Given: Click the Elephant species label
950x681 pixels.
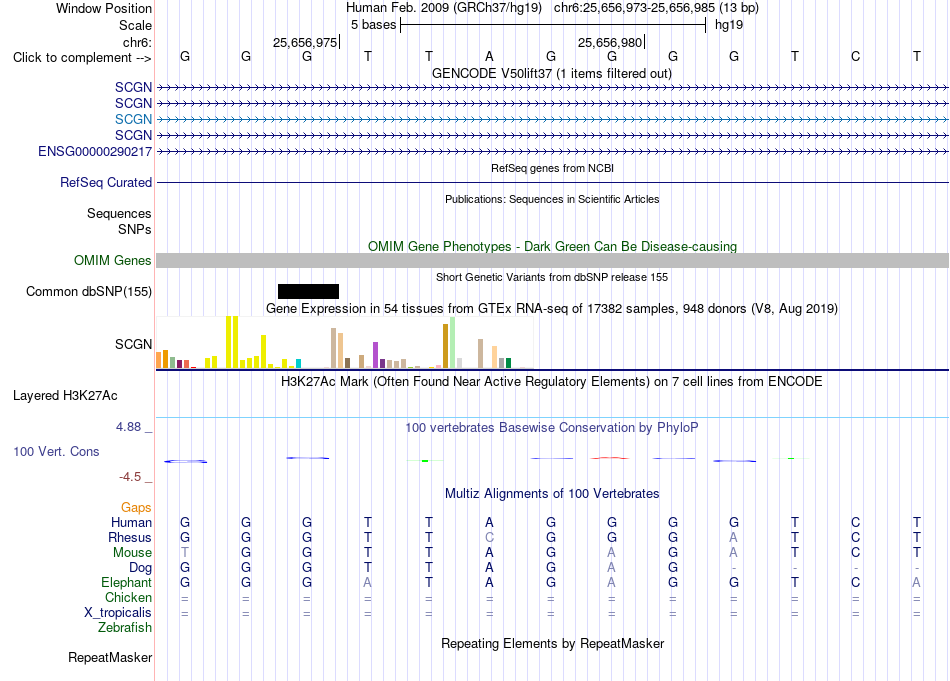Looking at the screenshot, I should (127, 583).
